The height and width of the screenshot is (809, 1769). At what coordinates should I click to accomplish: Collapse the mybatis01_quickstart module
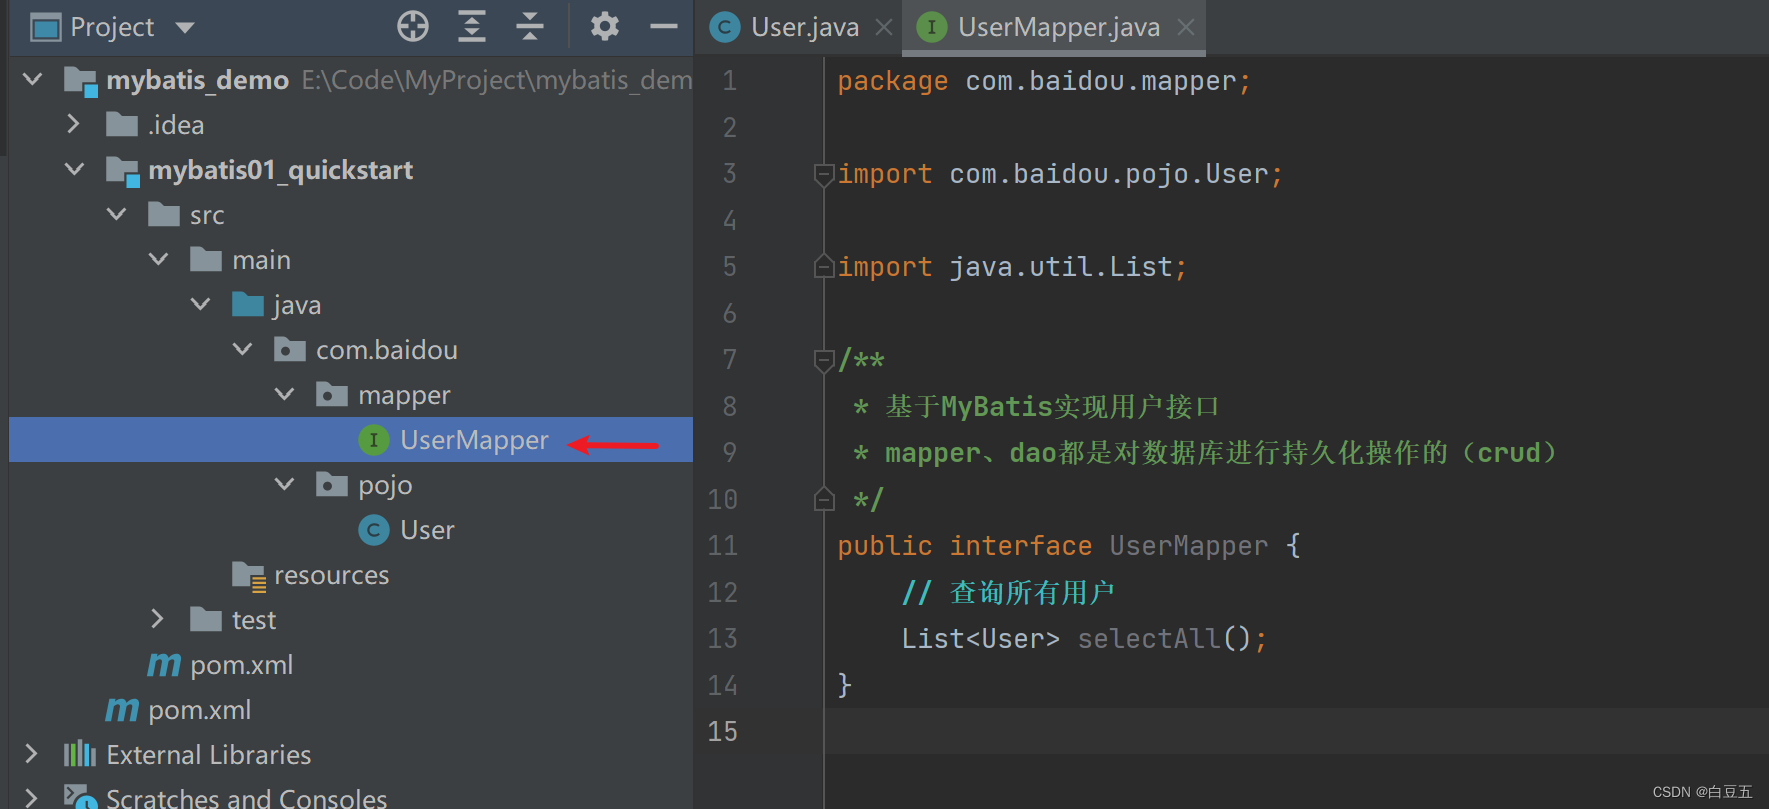[x=75, y=169]
